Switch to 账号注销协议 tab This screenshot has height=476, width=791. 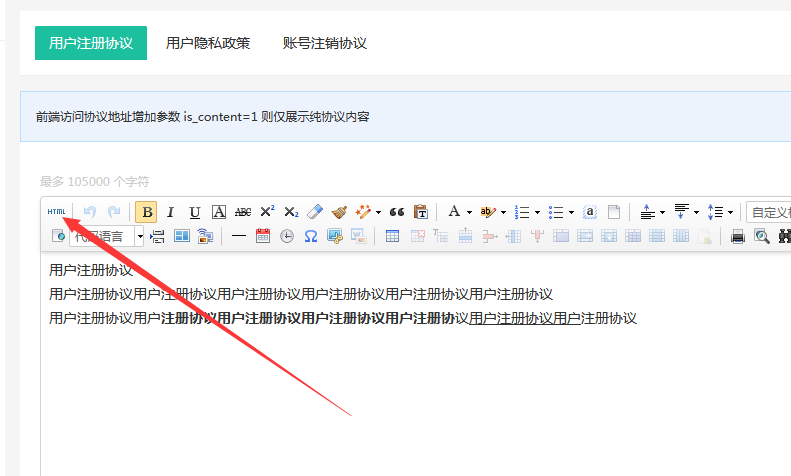tap(325, 43)
